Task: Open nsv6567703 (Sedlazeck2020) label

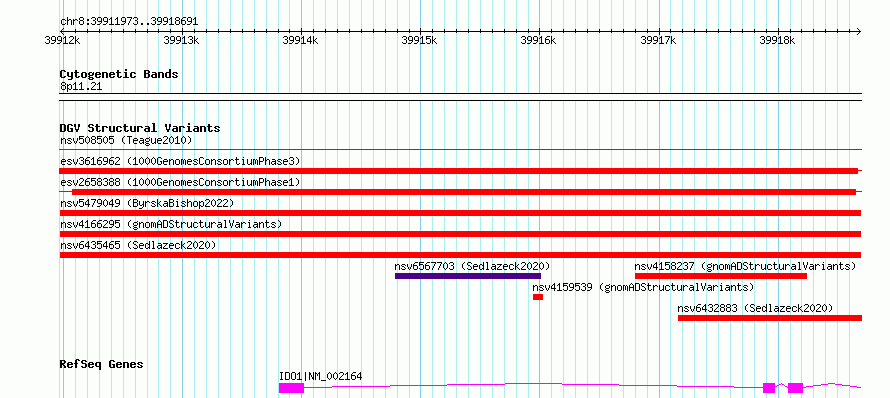Action: 472,266
